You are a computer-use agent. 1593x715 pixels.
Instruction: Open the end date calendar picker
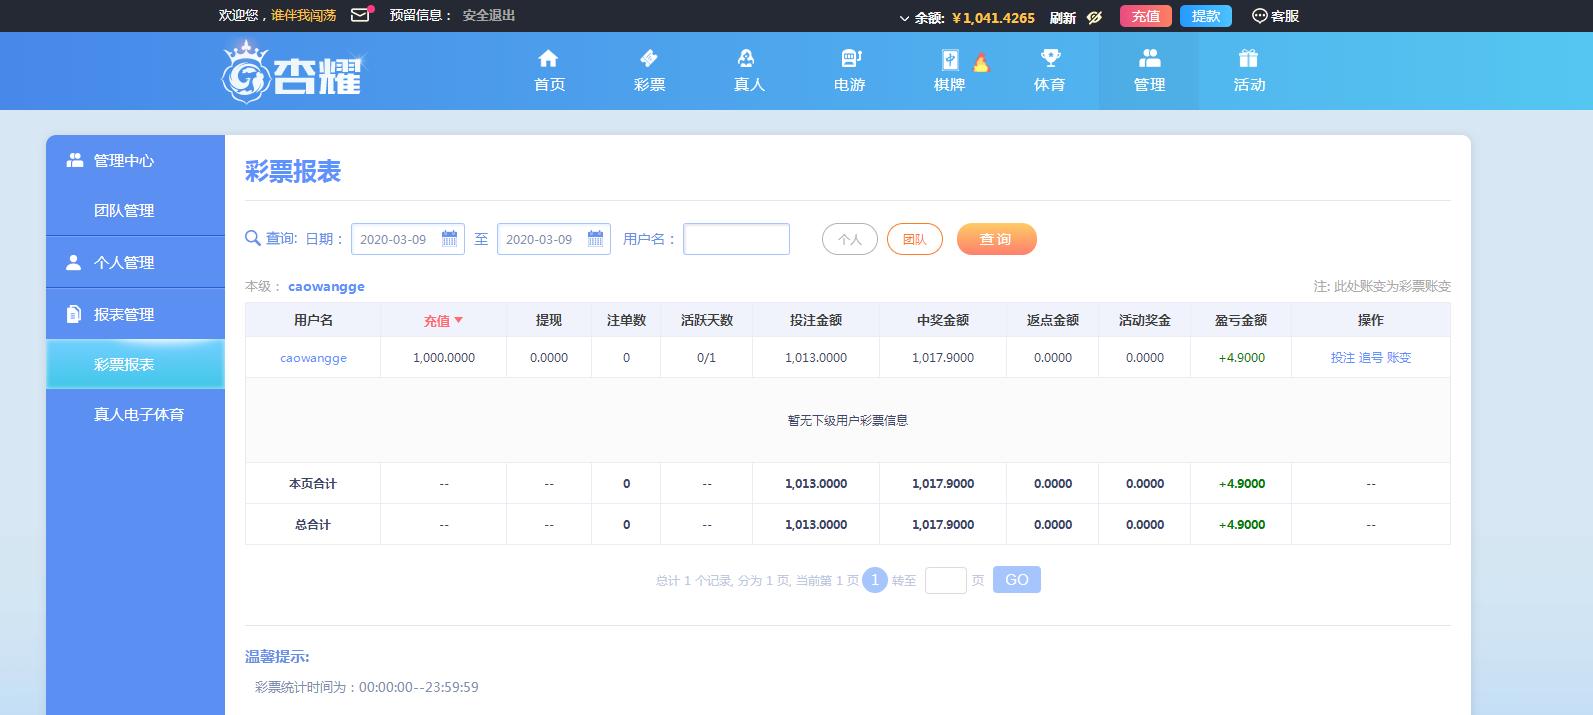click(x=595, y=239)
